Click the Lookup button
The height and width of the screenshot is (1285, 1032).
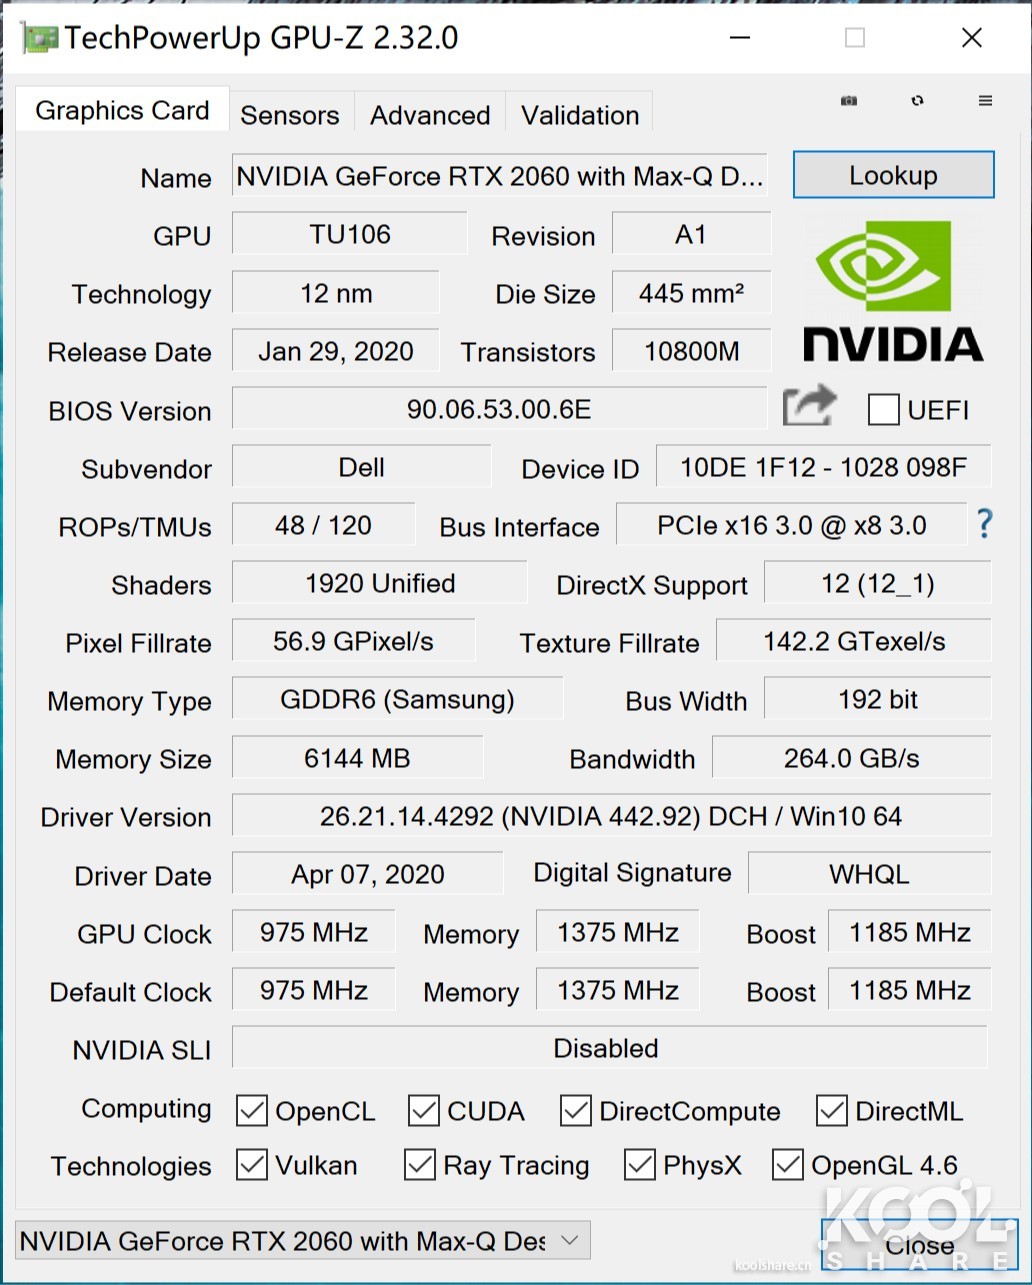[892, 174]
